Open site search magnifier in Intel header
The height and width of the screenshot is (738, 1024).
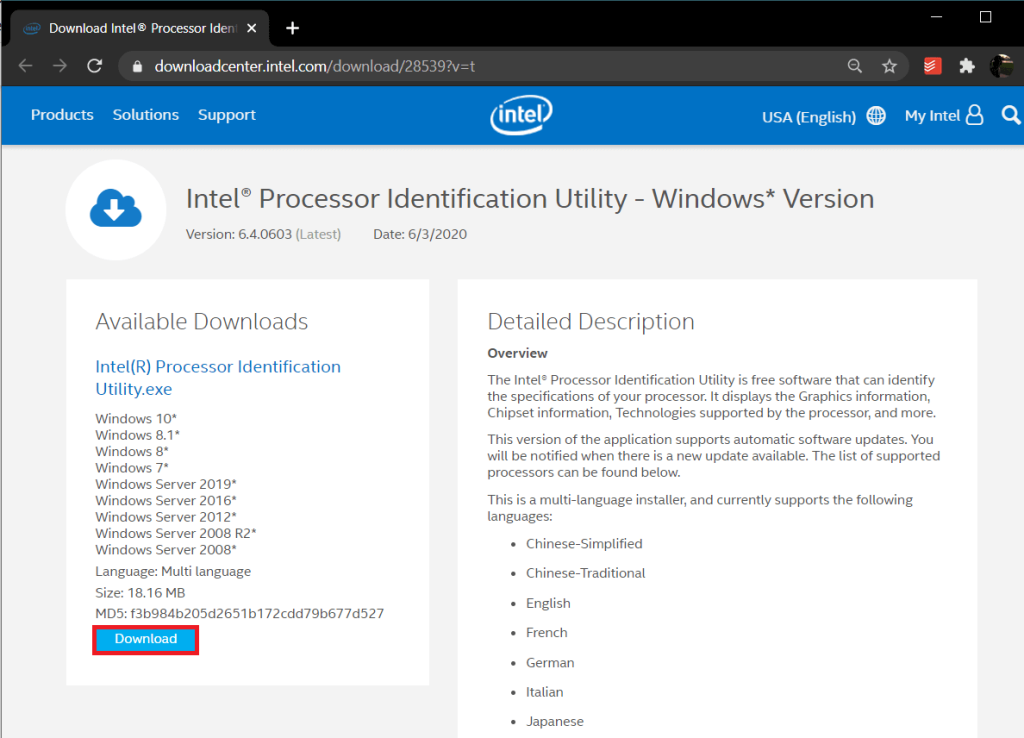coord(1011,115)
